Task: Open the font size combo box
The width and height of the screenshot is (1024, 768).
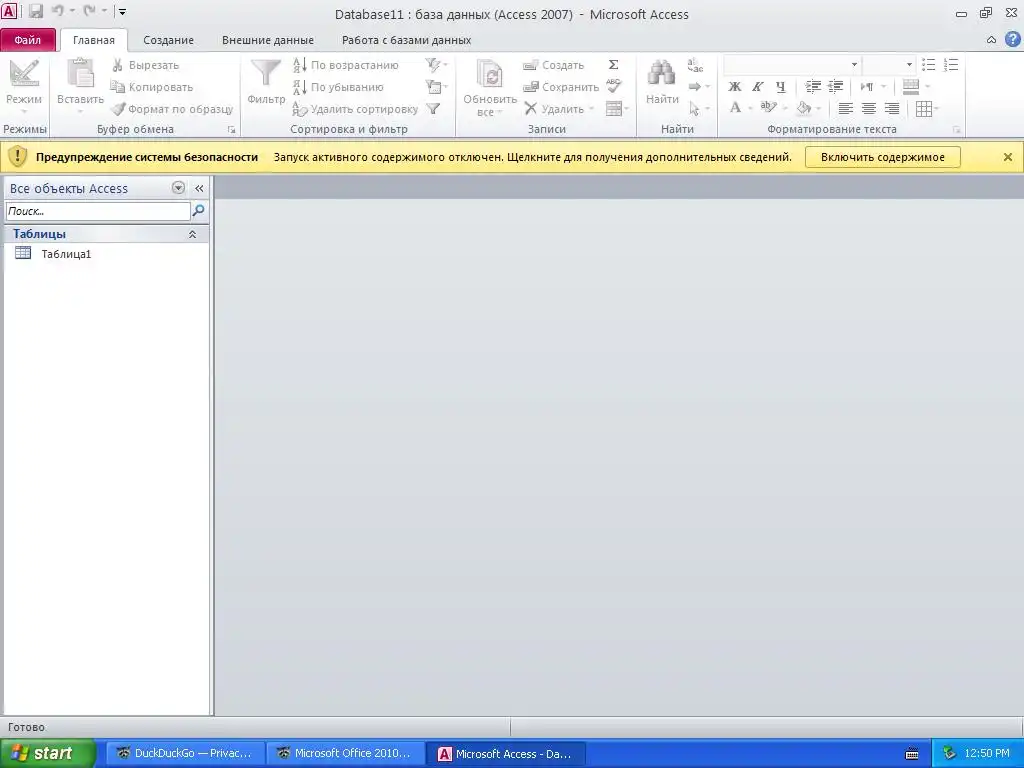Action: point(888,65)
